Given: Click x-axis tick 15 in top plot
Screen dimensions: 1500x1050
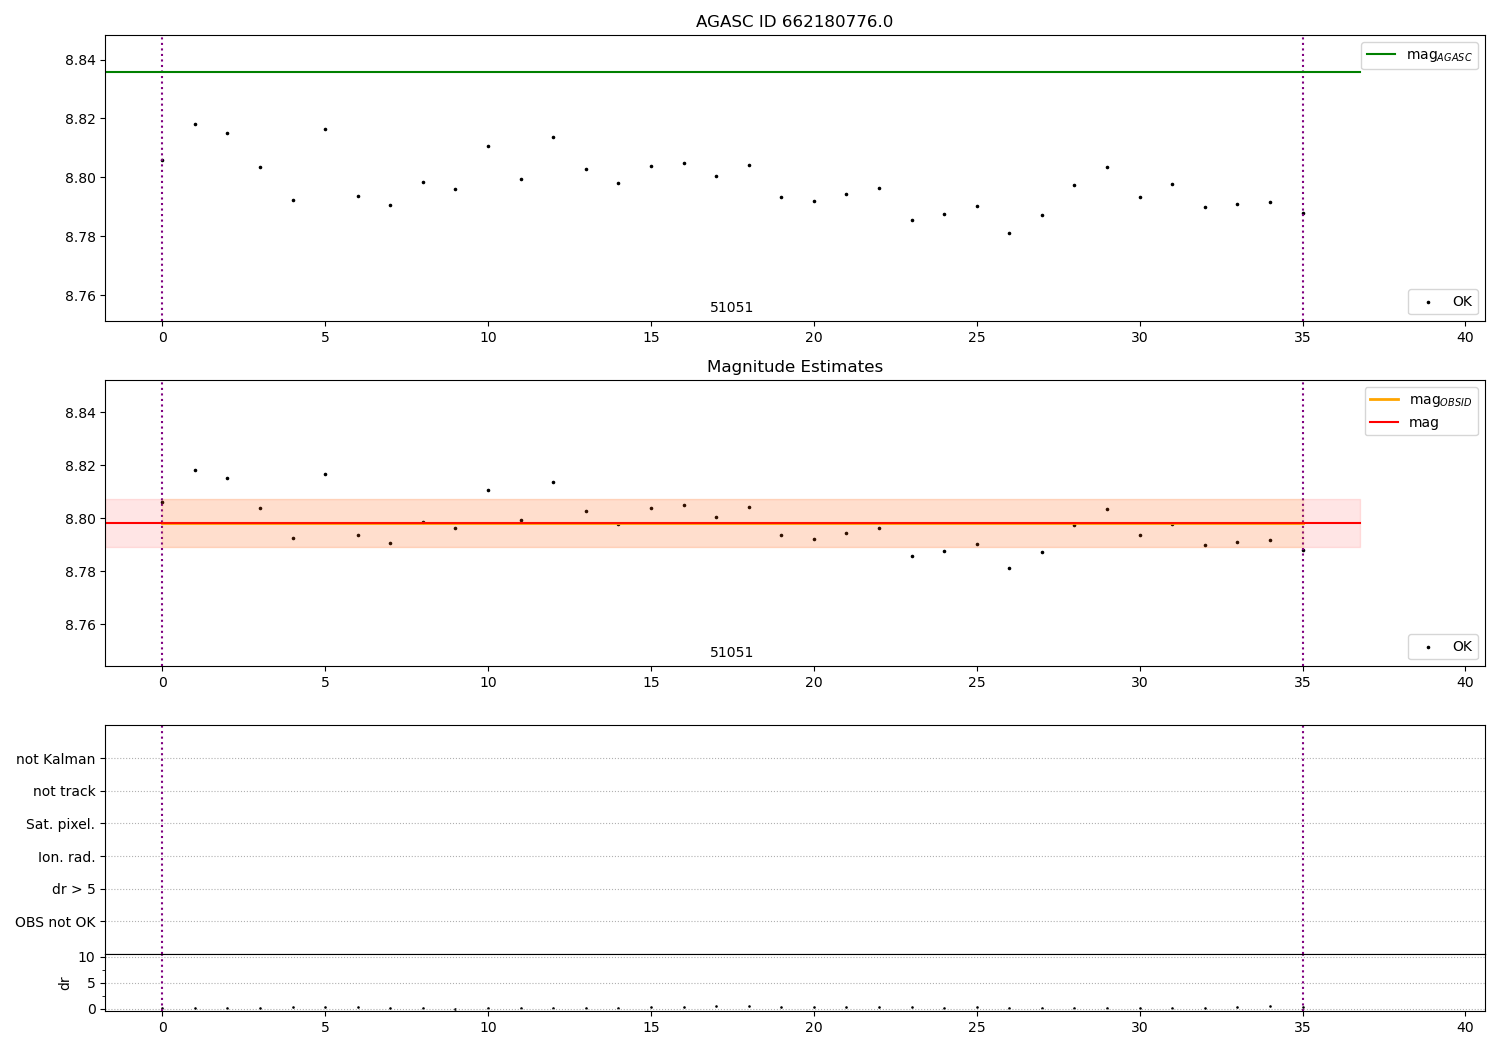Looking at the screenshot, I should tap(651, 338).
